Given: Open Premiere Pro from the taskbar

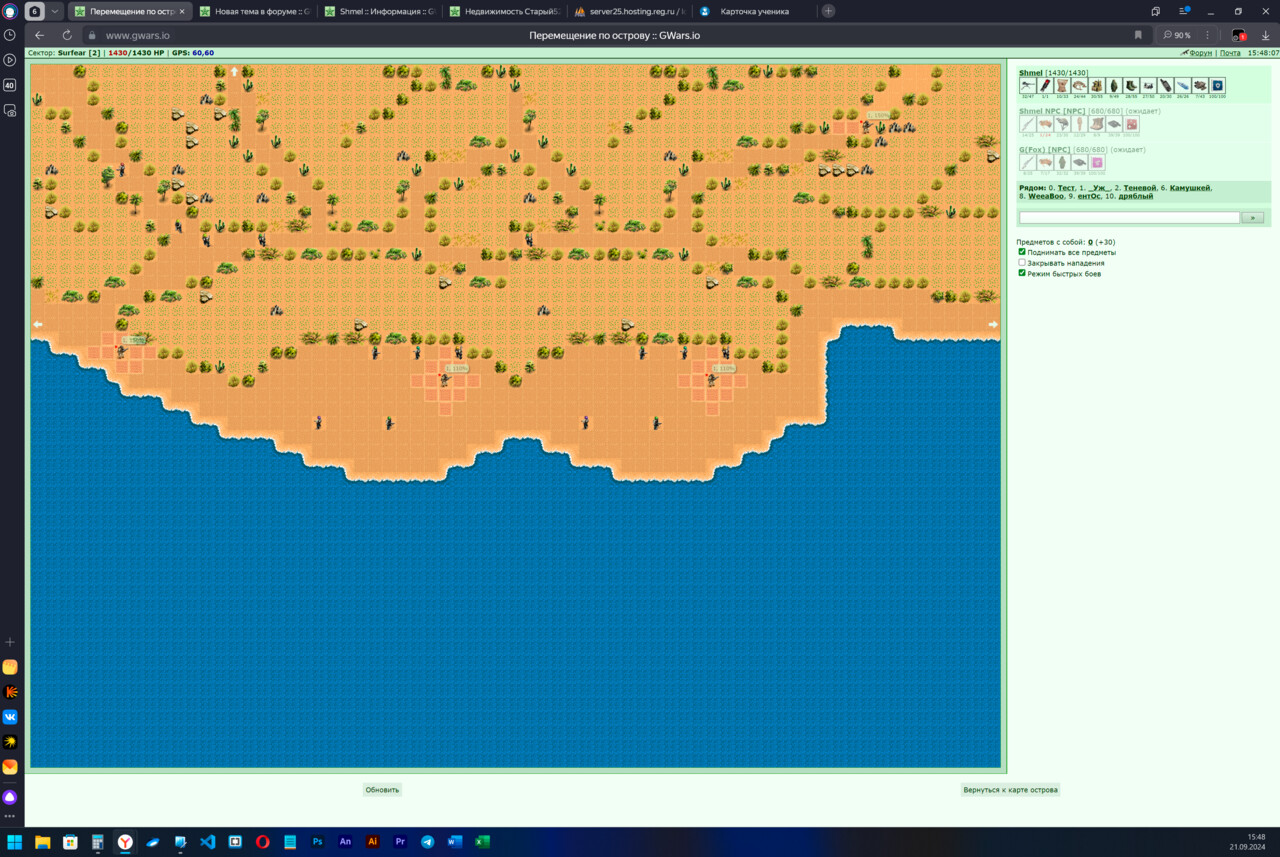Looking at the screenshot, I should pos(400,842).
